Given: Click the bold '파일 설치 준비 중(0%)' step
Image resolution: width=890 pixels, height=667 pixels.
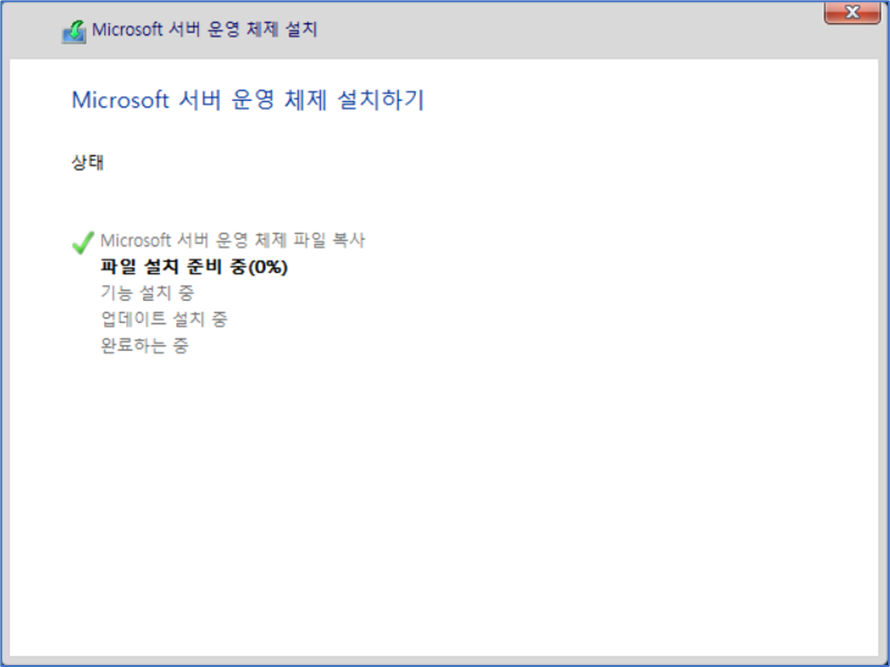Looking at the screenshot, I should 194,267.
